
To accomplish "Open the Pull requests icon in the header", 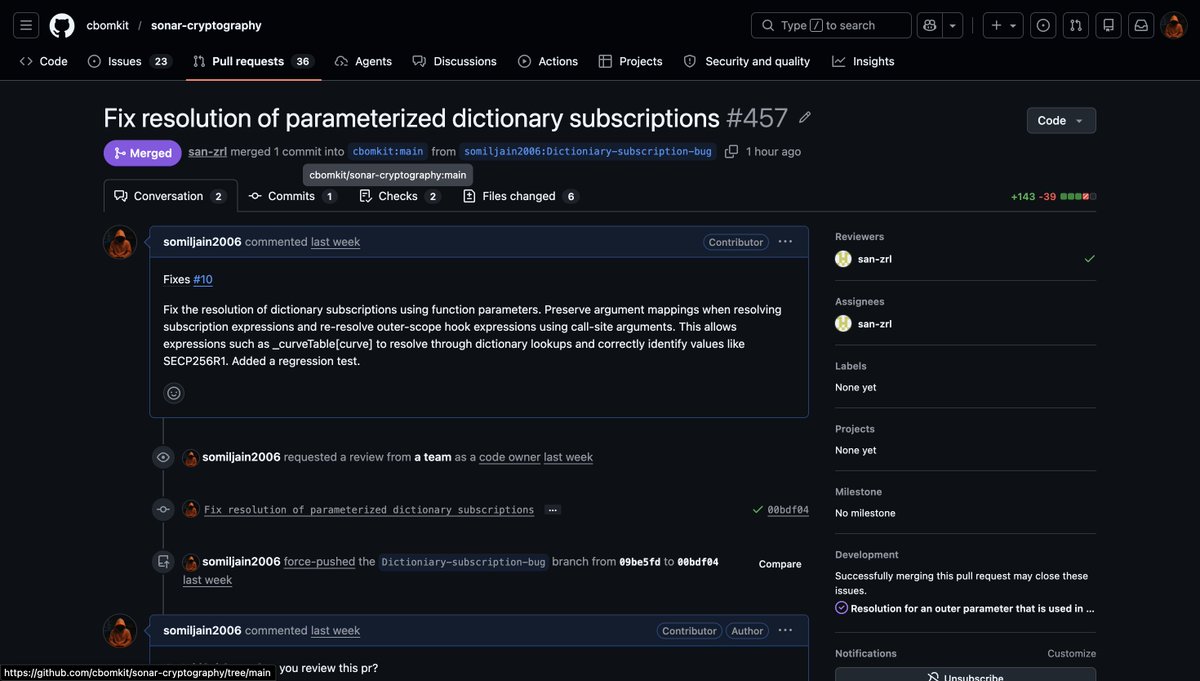I will (1076, 25).
